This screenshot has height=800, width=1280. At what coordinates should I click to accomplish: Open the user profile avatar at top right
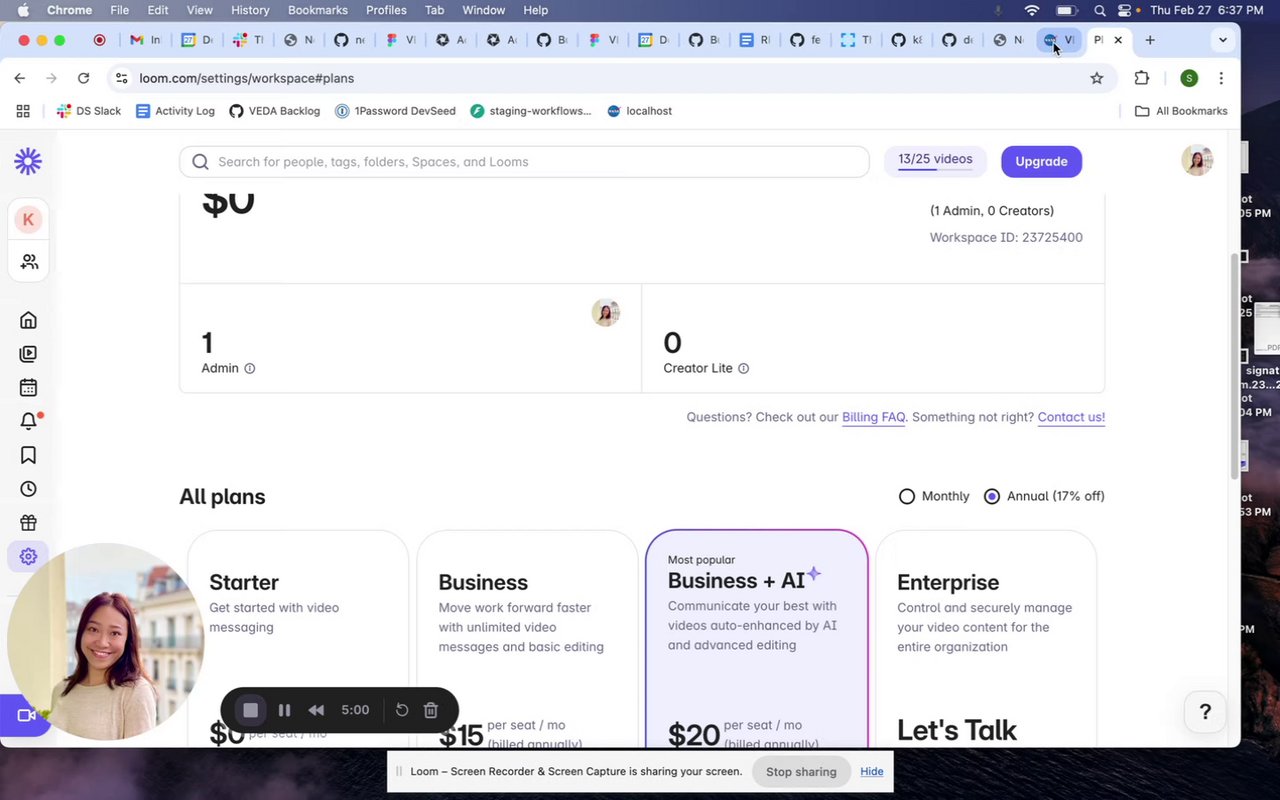1197,160
